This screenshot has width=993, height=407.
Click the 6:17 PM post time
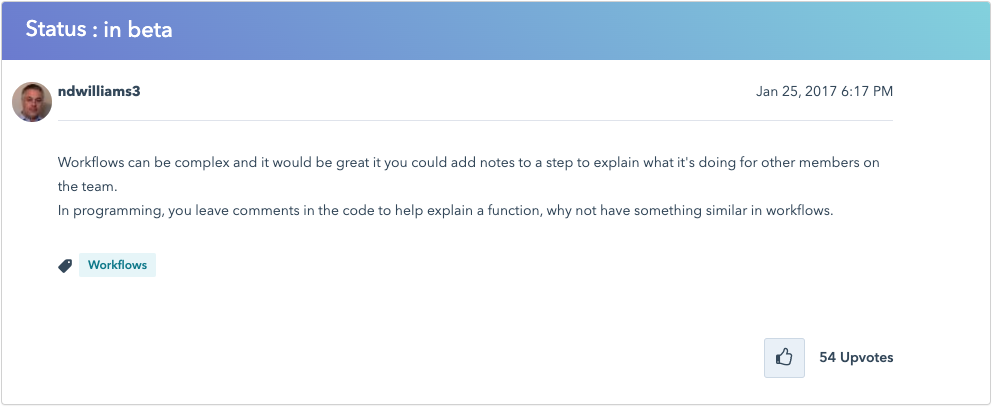(x=867, y=92)
